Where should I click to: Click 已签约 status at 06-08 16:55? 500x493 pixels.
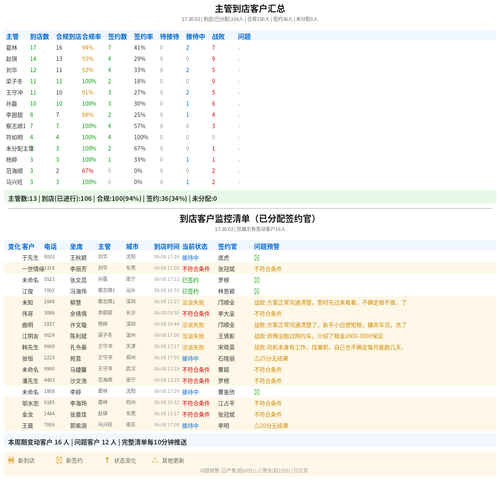[190, 291]
